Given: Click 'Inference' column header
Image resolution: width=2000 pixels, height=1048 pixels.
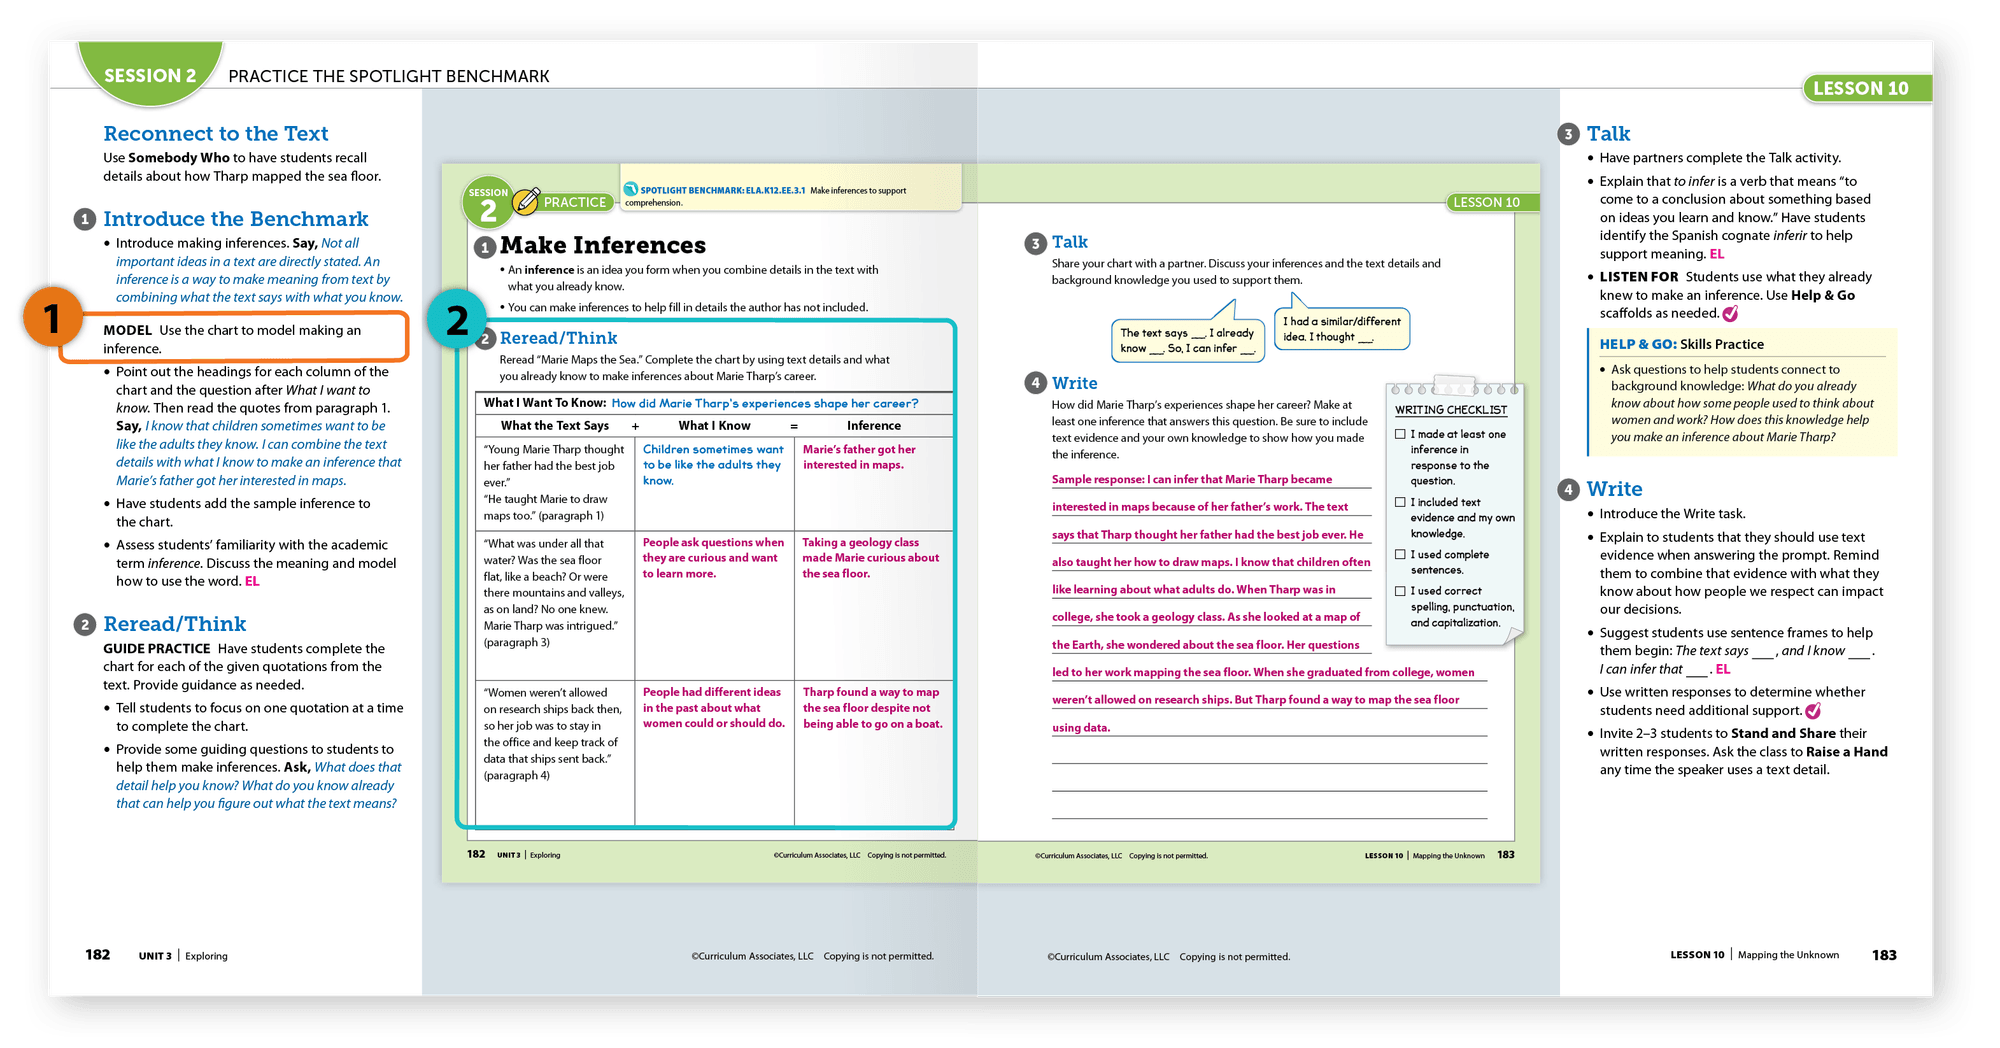Looking at the screenshot, I should point(874,426).
